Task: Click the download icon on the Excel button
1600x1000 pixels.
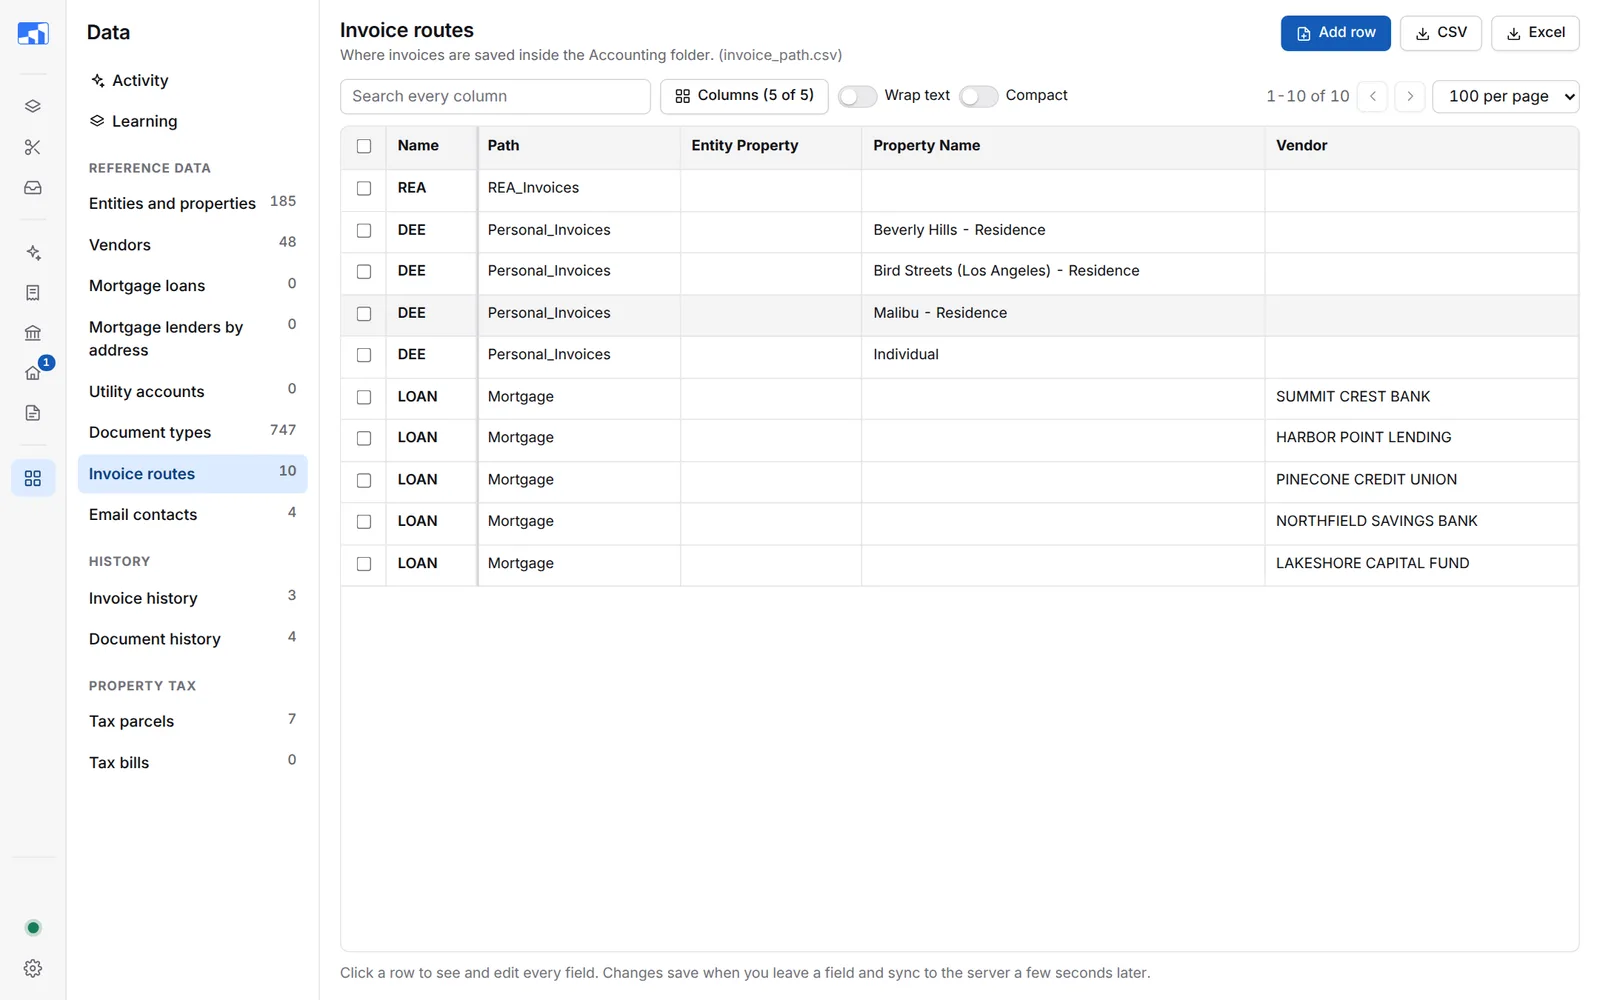Action: pyautogui.click(x=1514, y=33)
